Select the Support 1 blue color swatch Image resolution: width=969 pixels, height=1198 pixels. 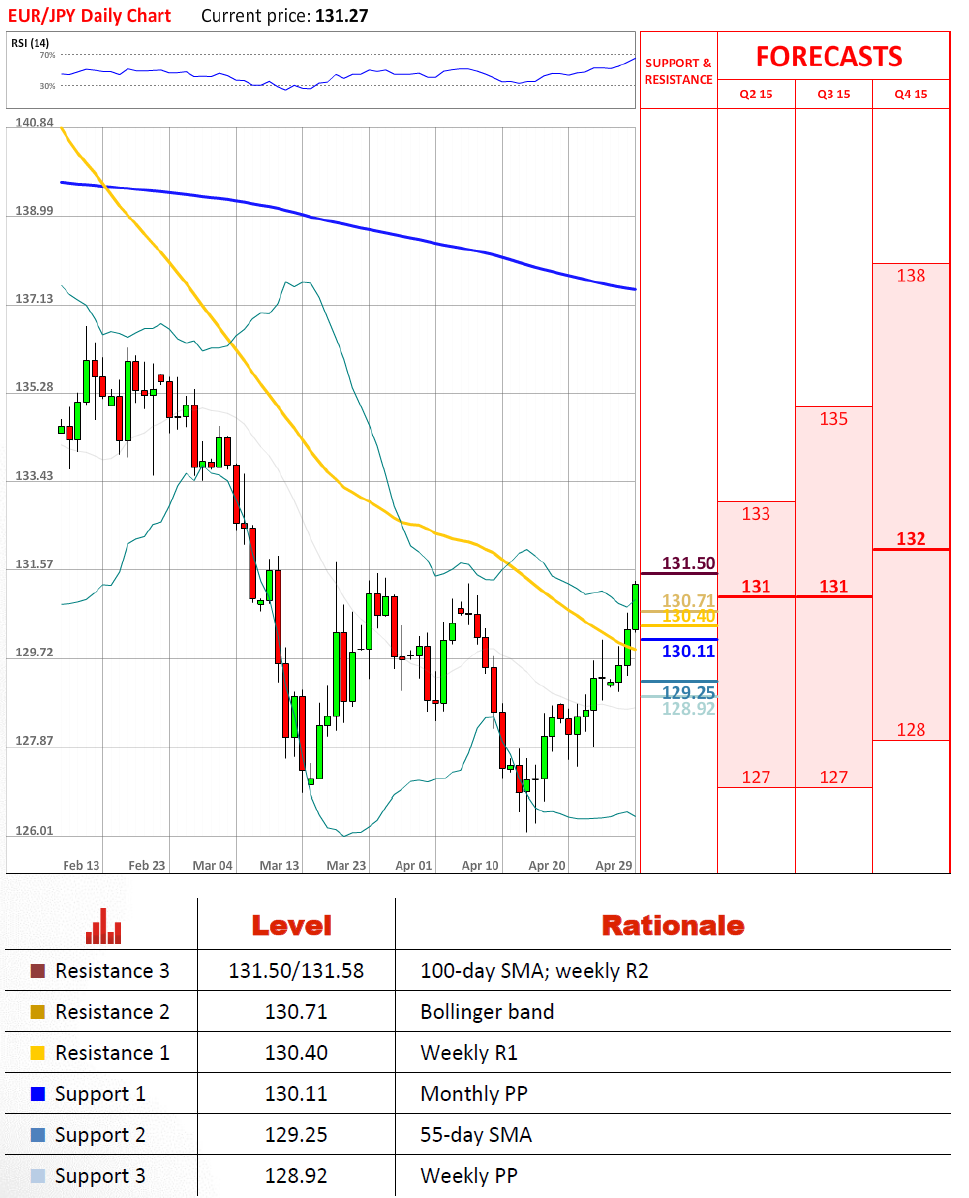(x=37, y=1094)
